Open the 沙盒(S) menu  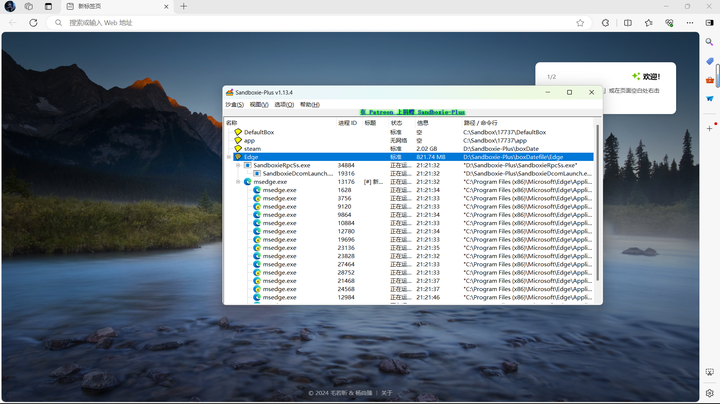click(x=235, y=105)
